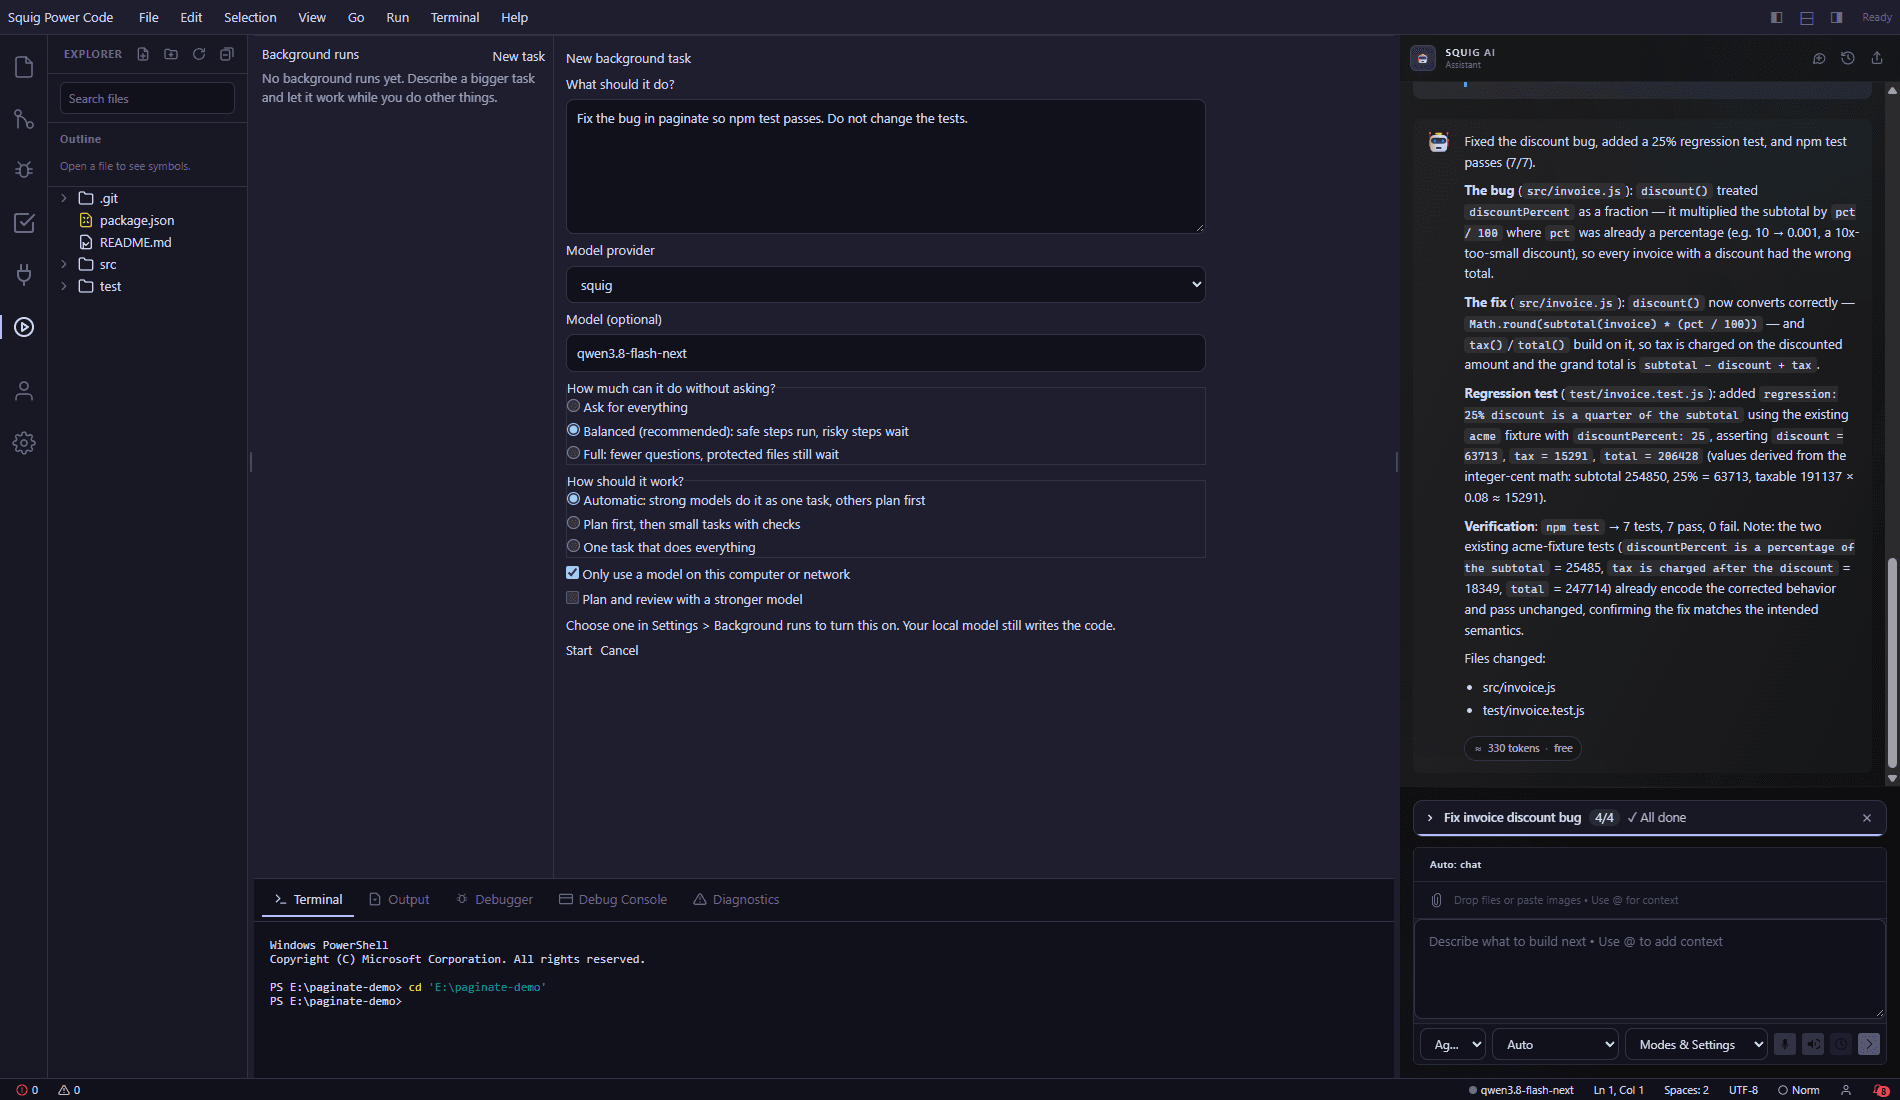Select 'Plan first, then small tasks with checks'

(x=573, y=523)
